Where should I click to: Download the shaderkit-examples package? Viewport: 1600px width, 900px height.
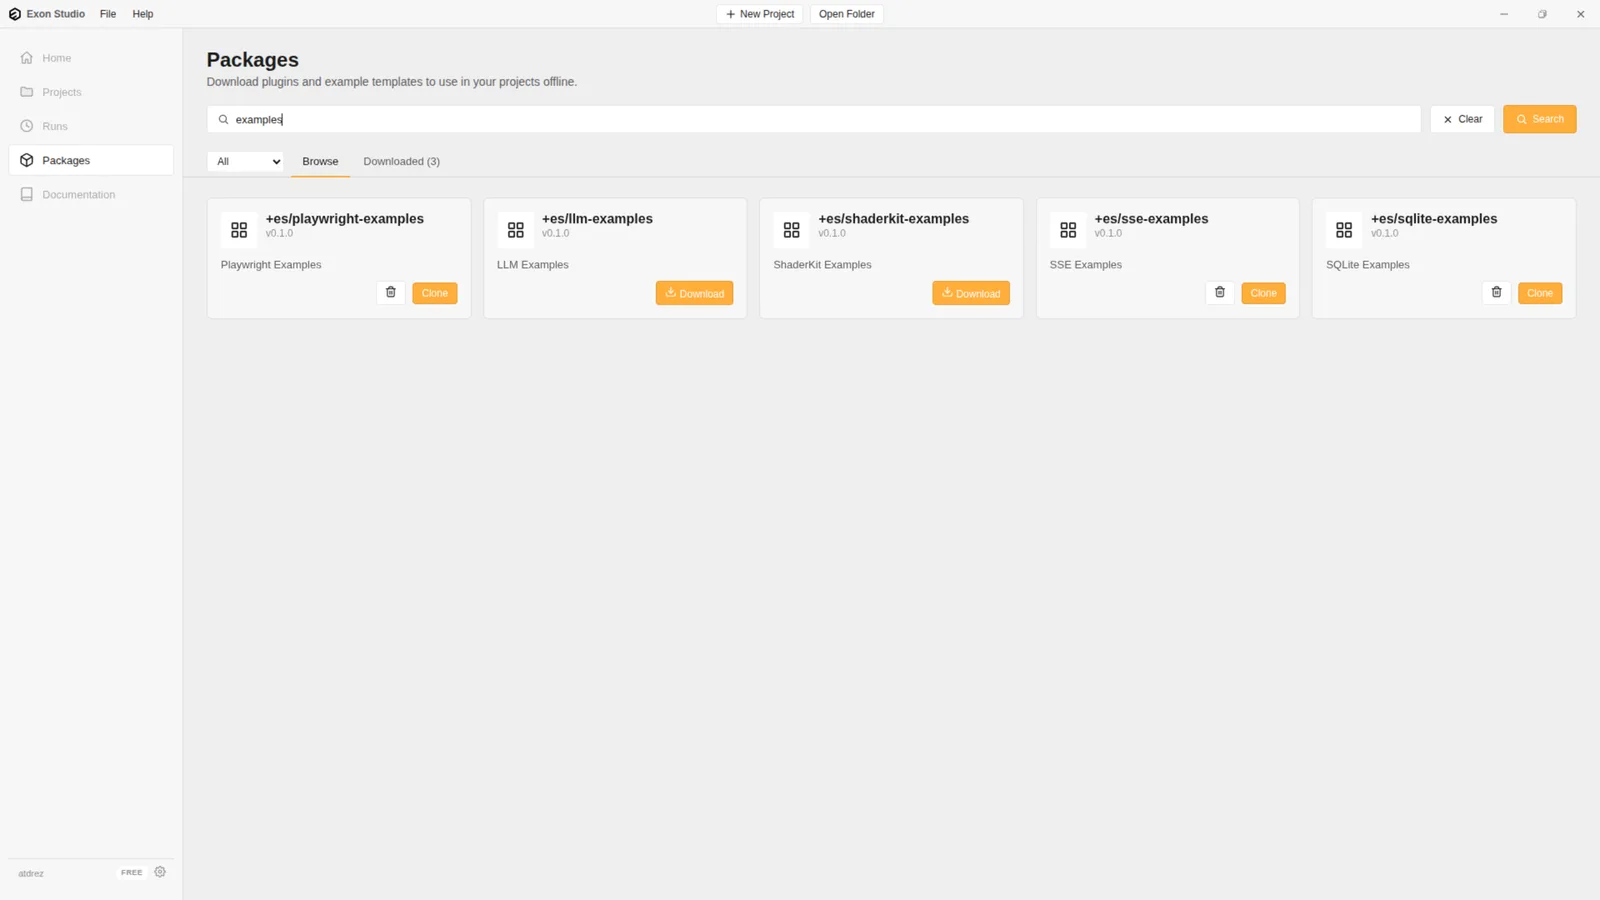(971, 293)
